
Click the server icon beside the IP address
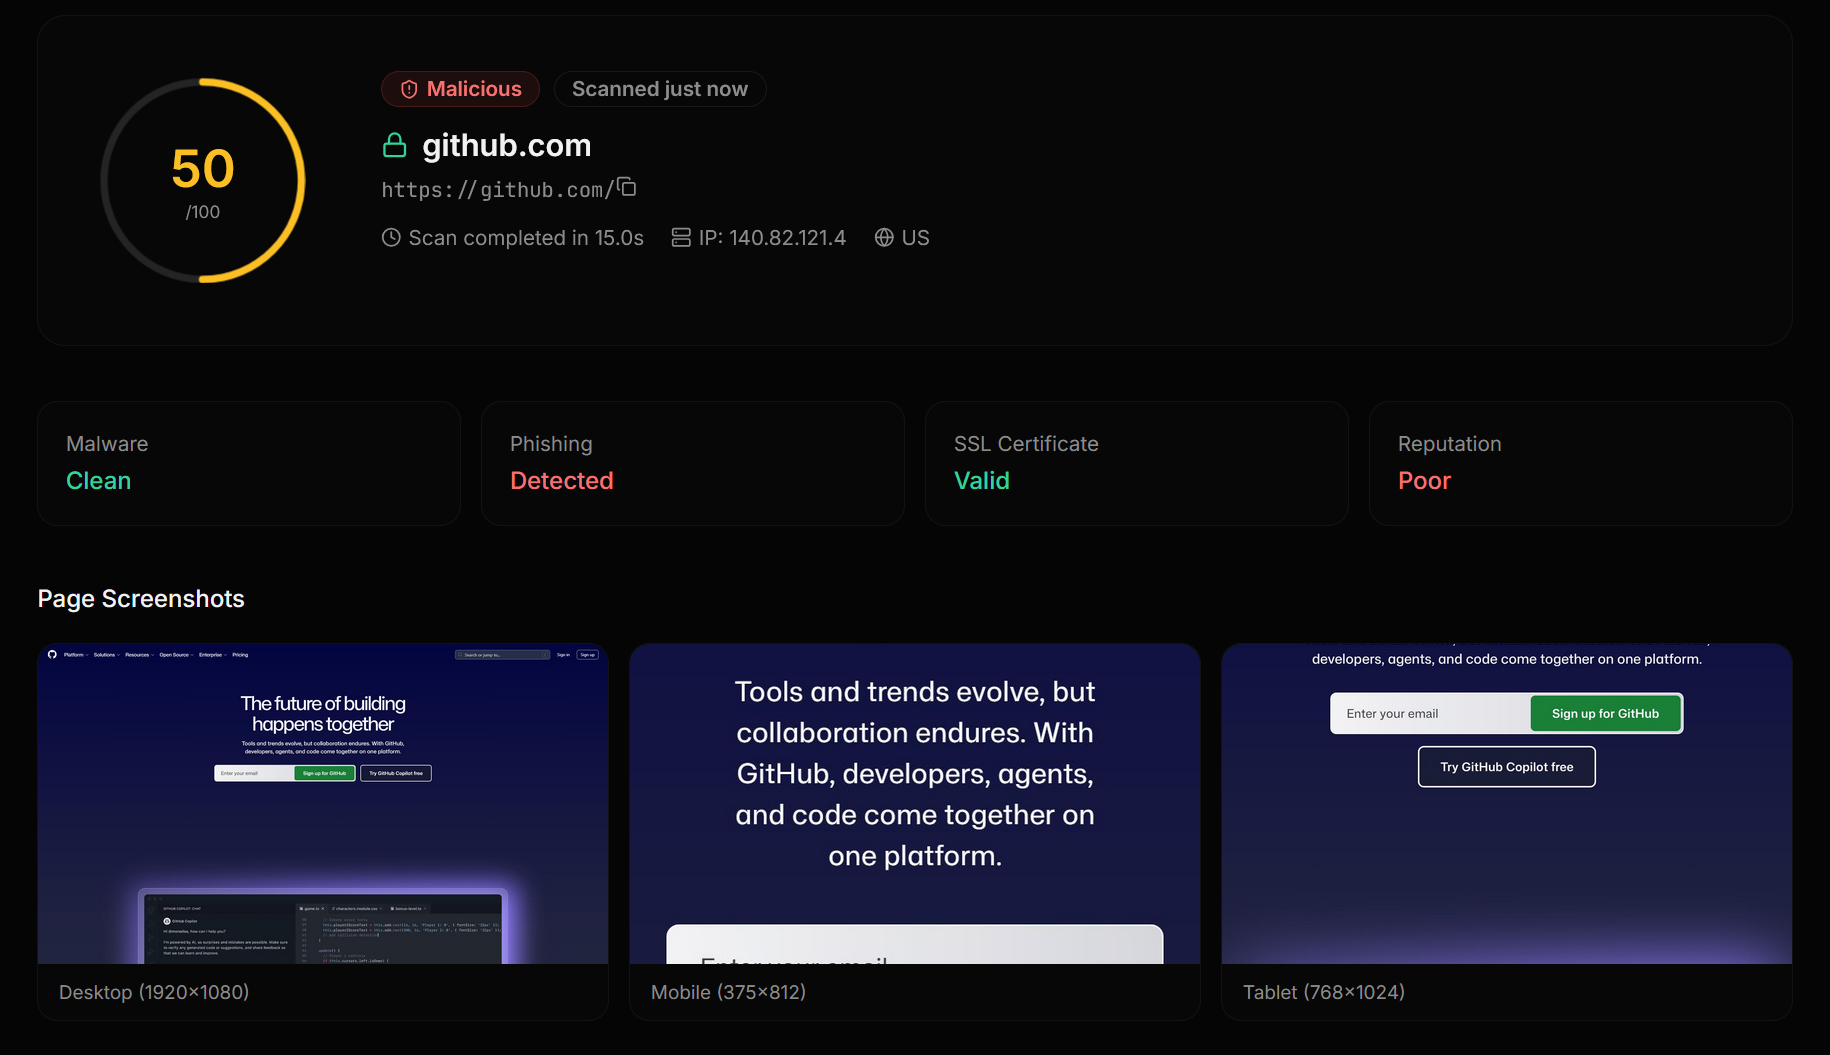point(681,238)
